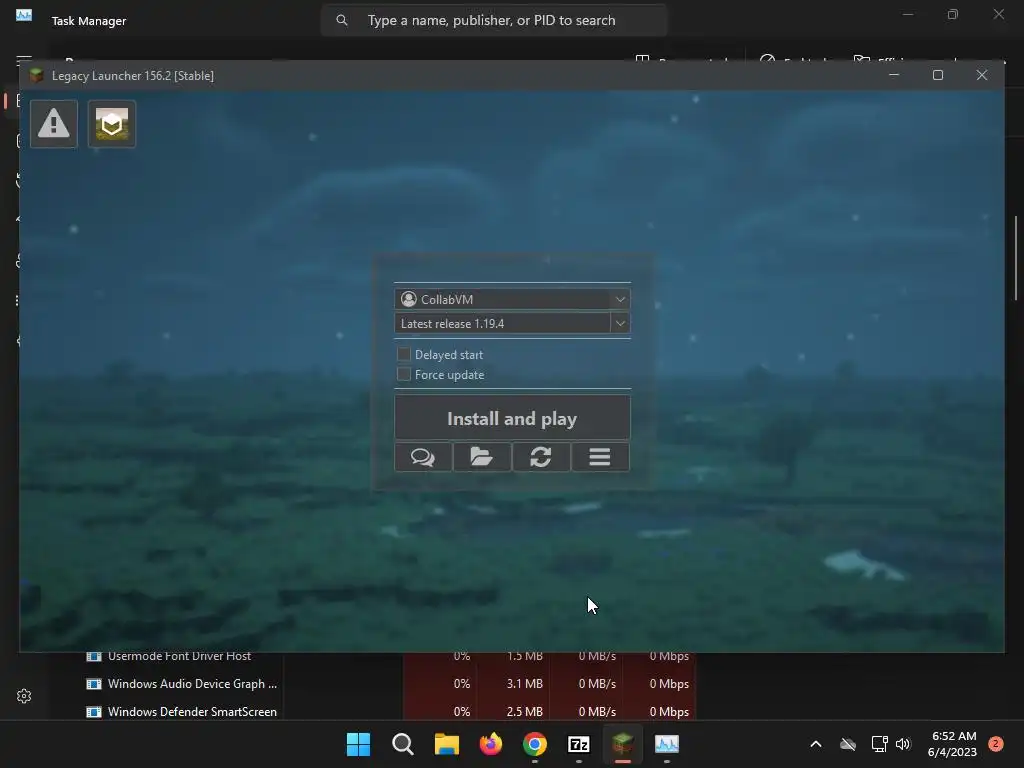Minimize the Legacy Launcher window
The image size is (1024, 768).
pos(894,75)
